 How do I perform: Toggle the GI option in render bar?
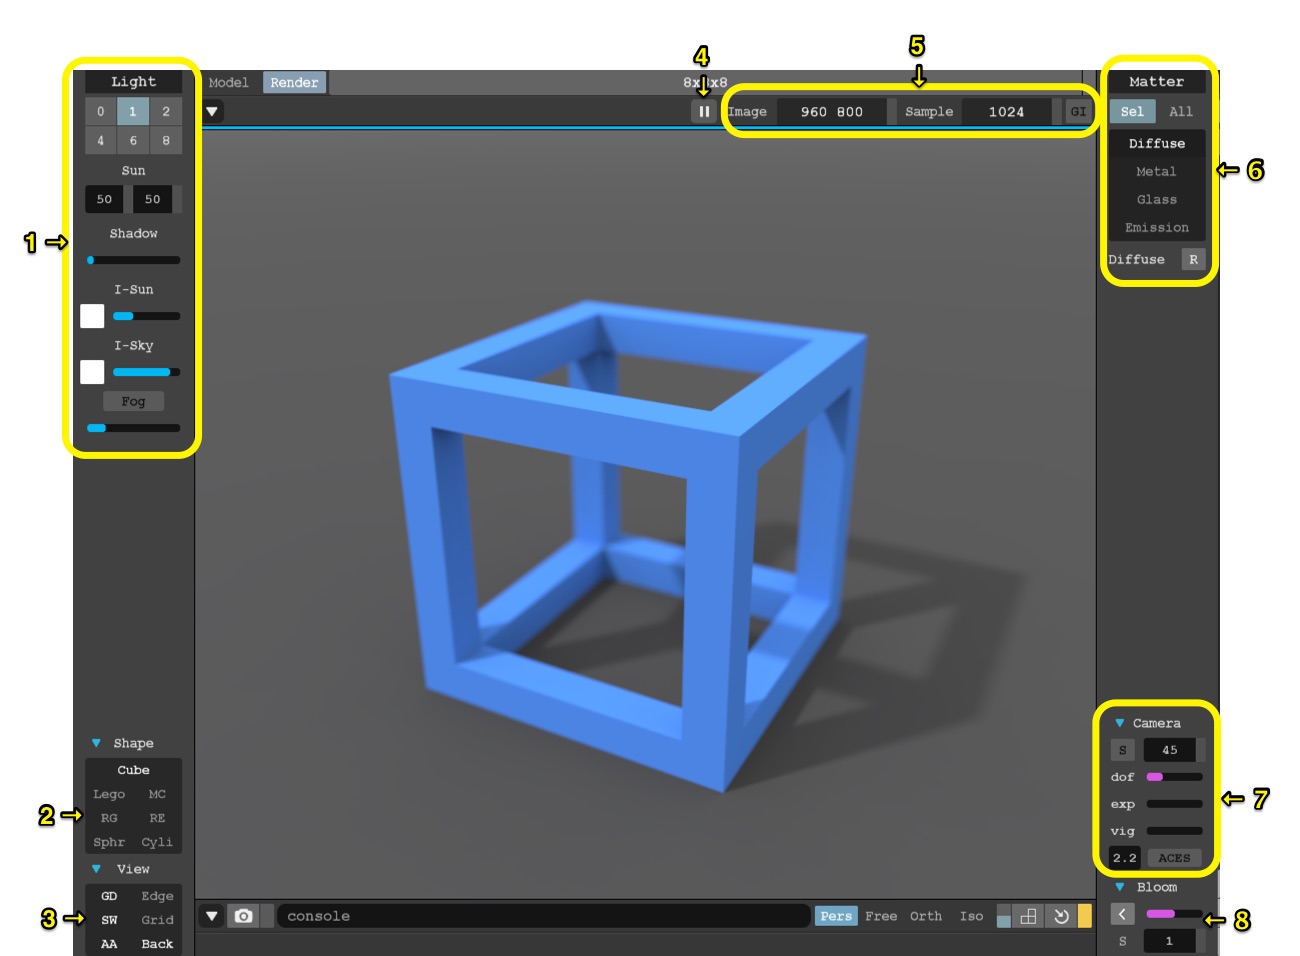click(x=1078, y=112)
